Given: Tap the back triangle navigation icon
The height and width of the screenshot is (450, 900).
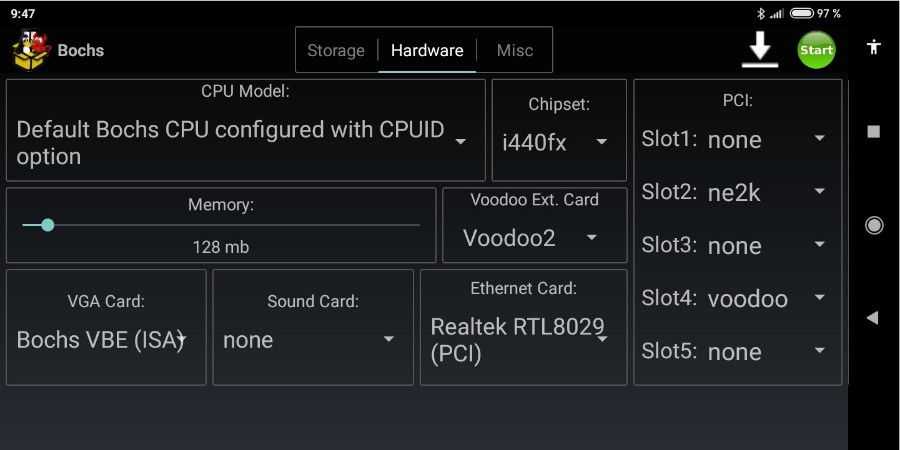Looking at the screenshot, I should (872, 317).
